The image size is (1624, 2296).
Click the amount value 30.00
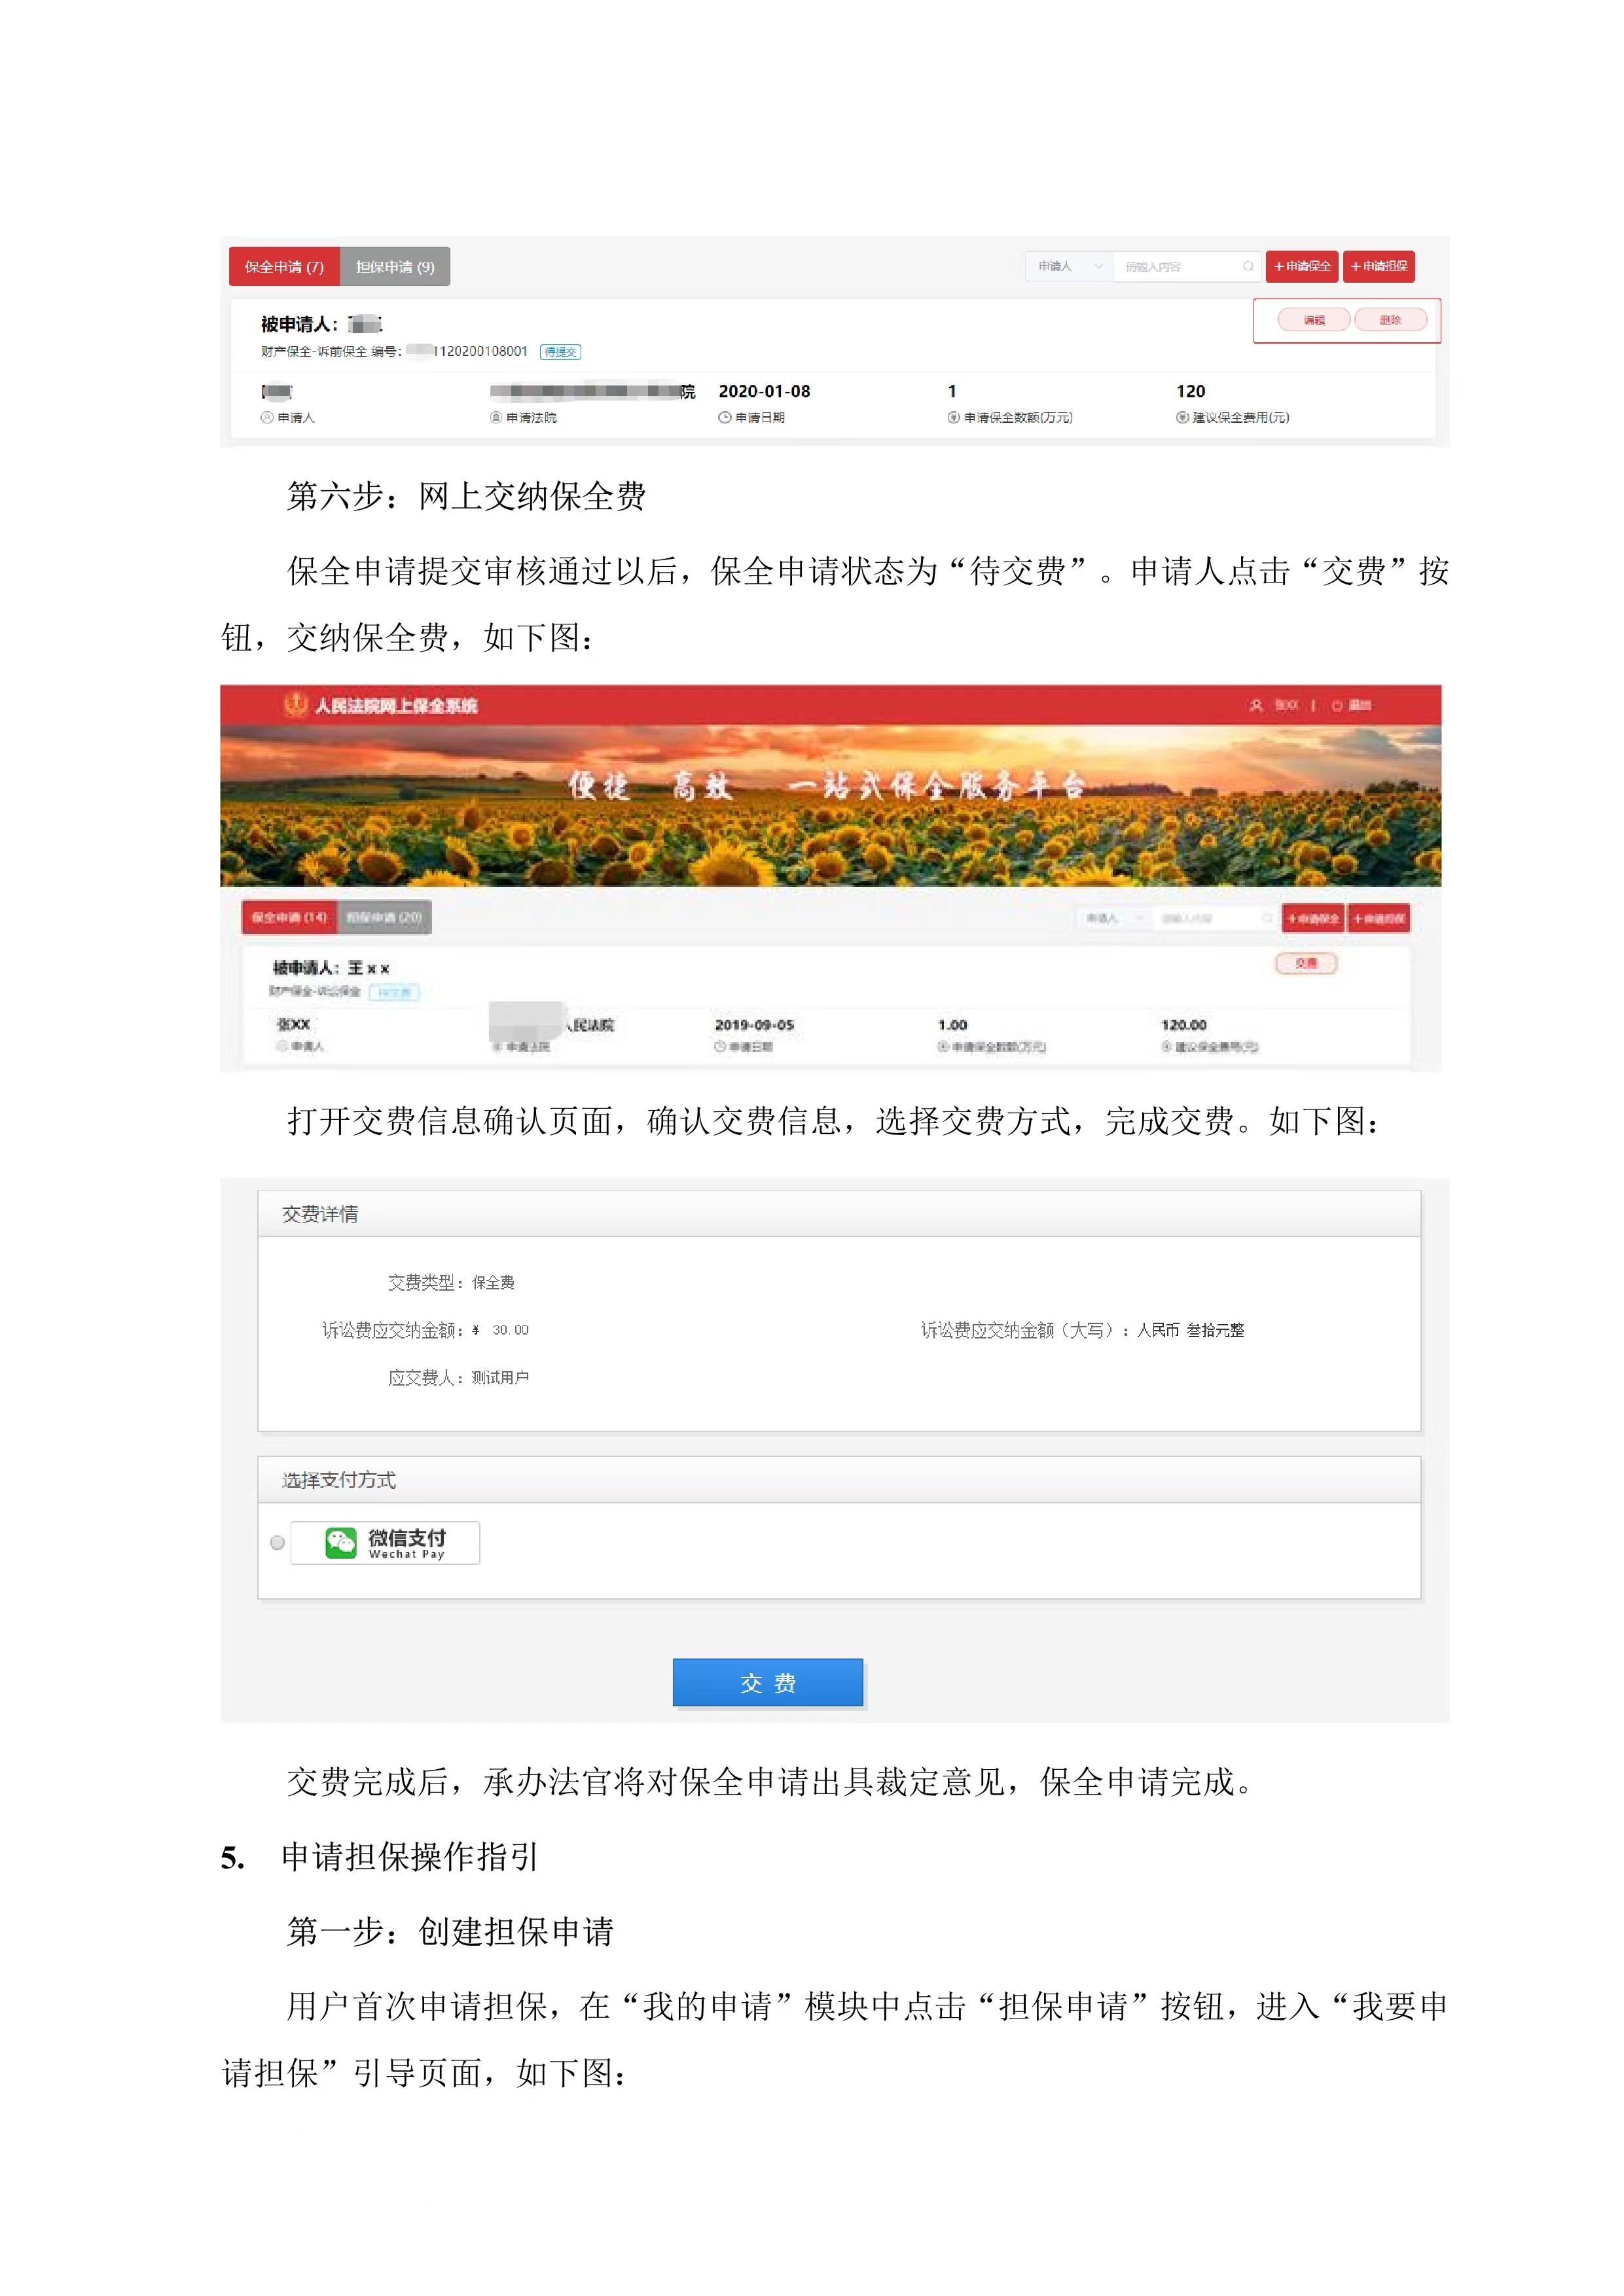(x=510, y=1330)
